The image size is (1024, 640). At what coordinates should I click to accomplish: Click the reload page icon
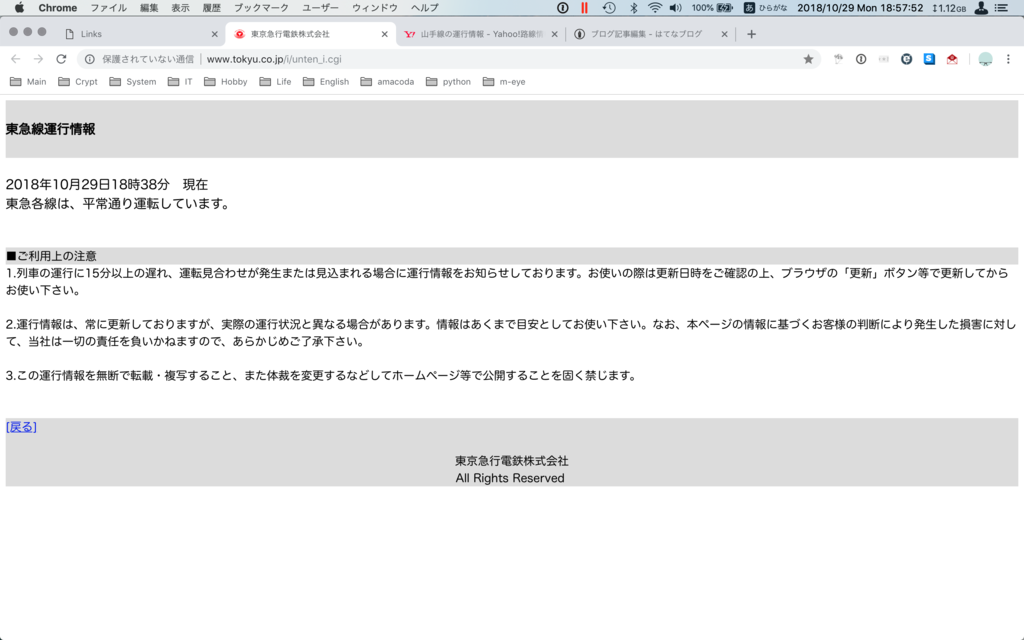coord(63,59)
